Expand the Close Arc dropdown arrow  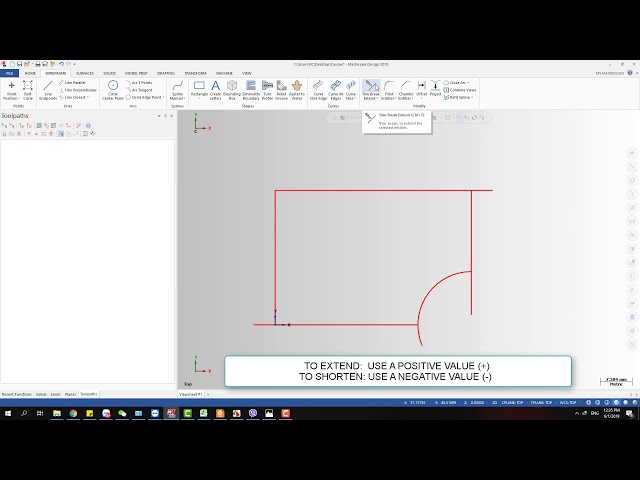pos(468,82)
